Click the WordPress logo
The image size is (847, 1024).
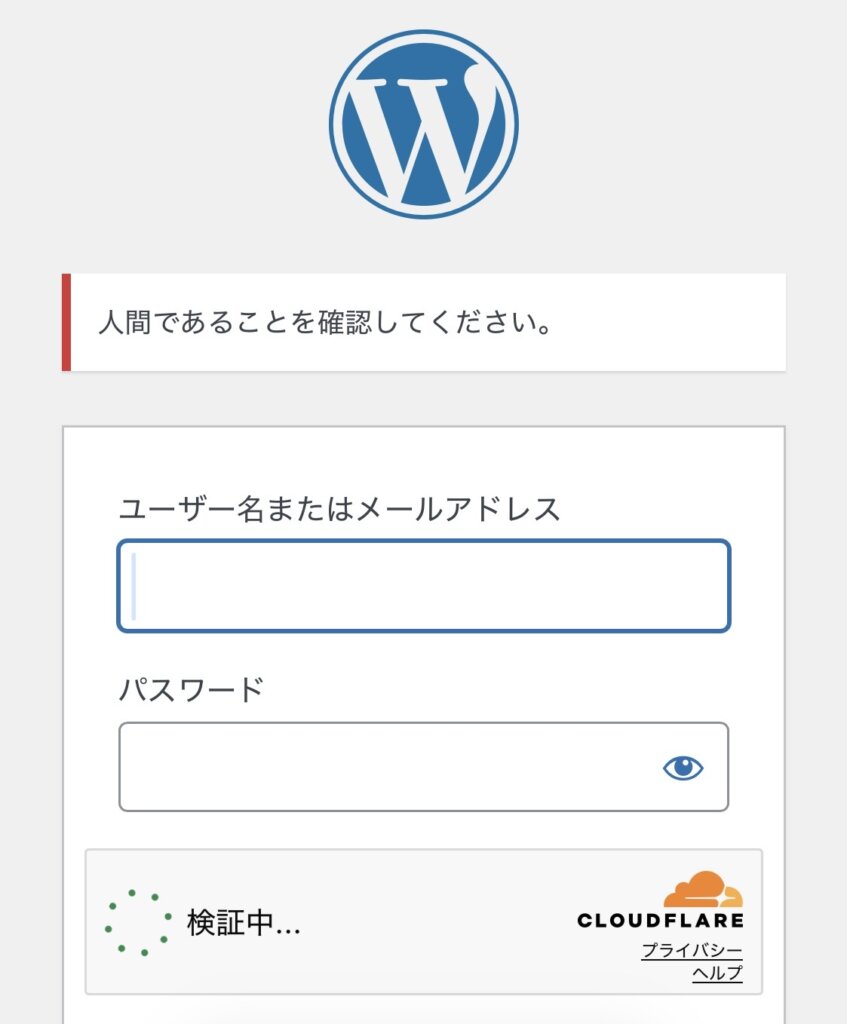[423, 125]
